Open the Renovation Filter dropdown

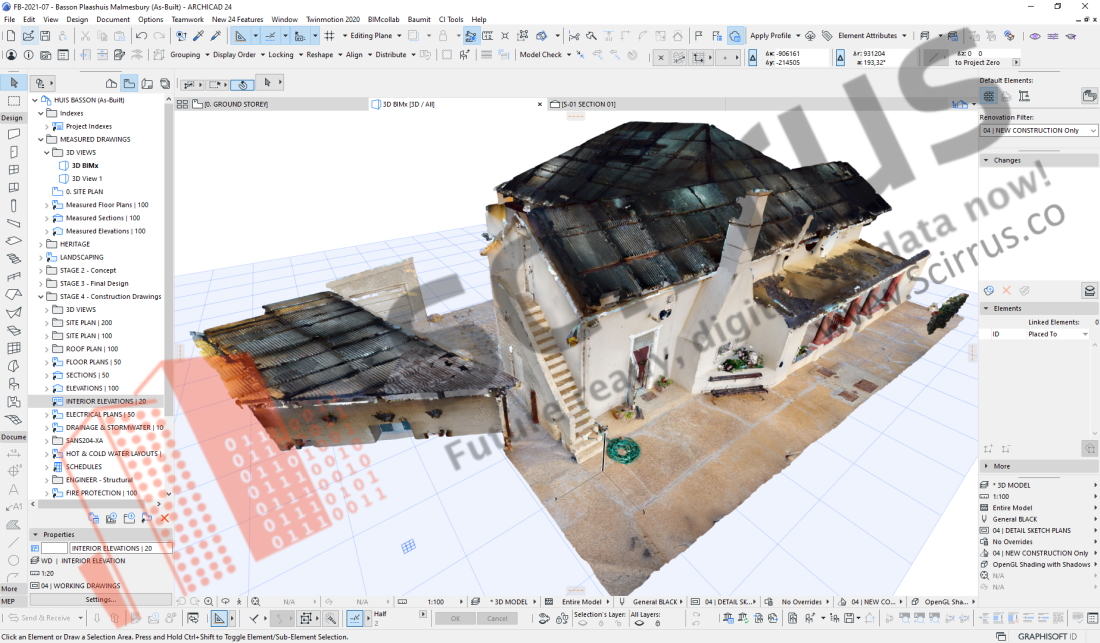(1037, 131)
